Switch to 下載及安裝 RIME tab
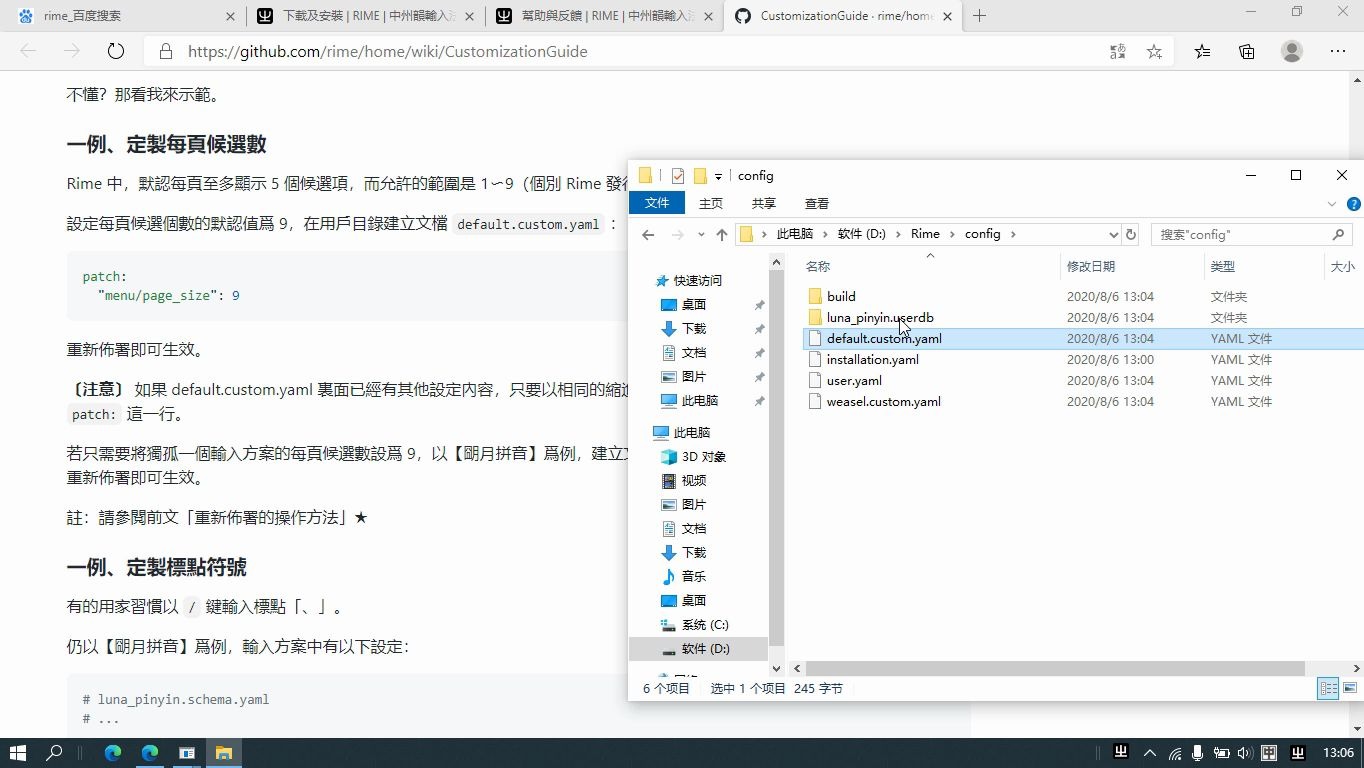1364x768 pixels. click(365, 16)
